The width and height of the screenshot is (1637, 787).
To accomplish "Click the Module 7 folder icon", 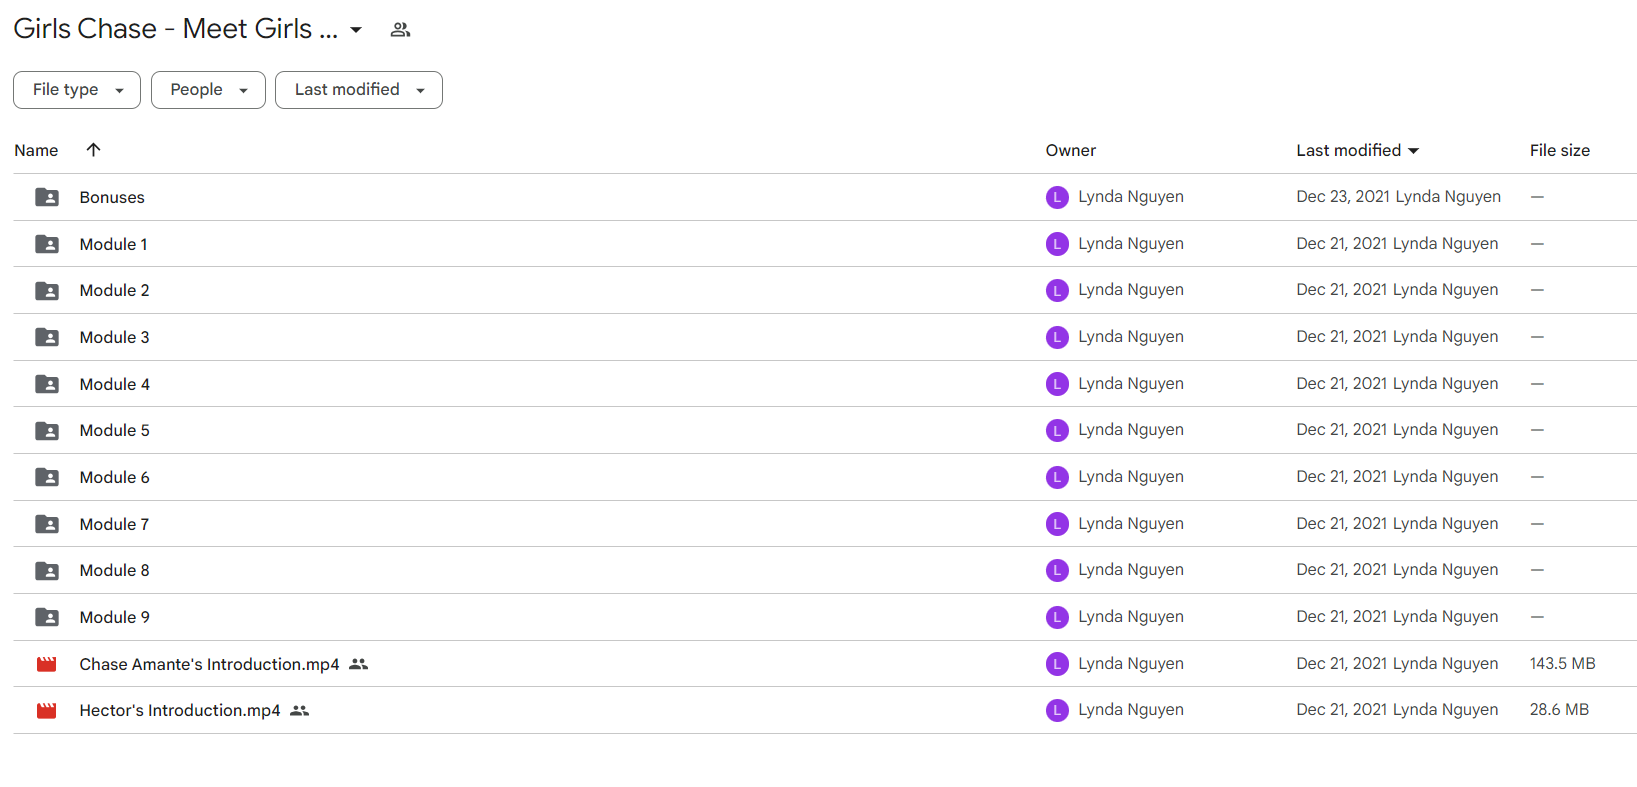I will 47,524.
